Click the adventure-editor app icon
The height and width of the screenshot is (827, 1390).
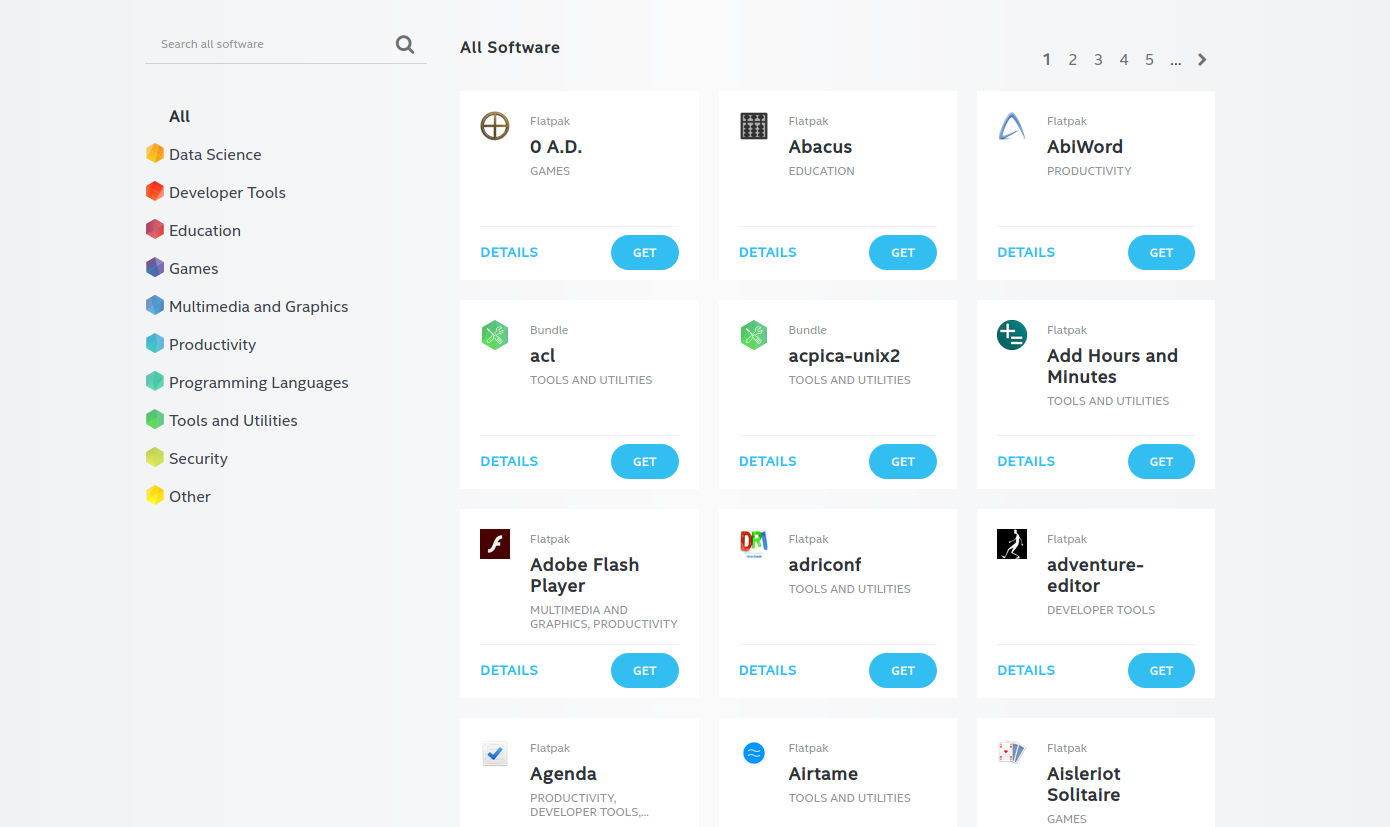click(1012, 544)
